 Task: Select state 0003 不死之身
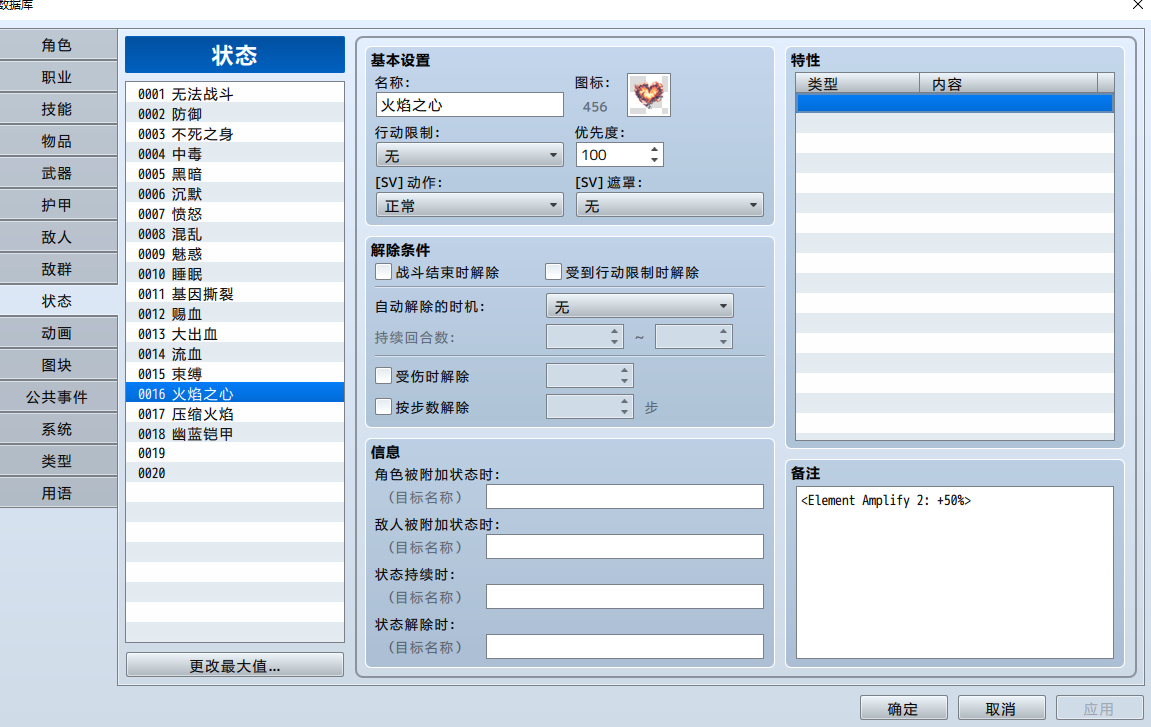pos(234,134)
